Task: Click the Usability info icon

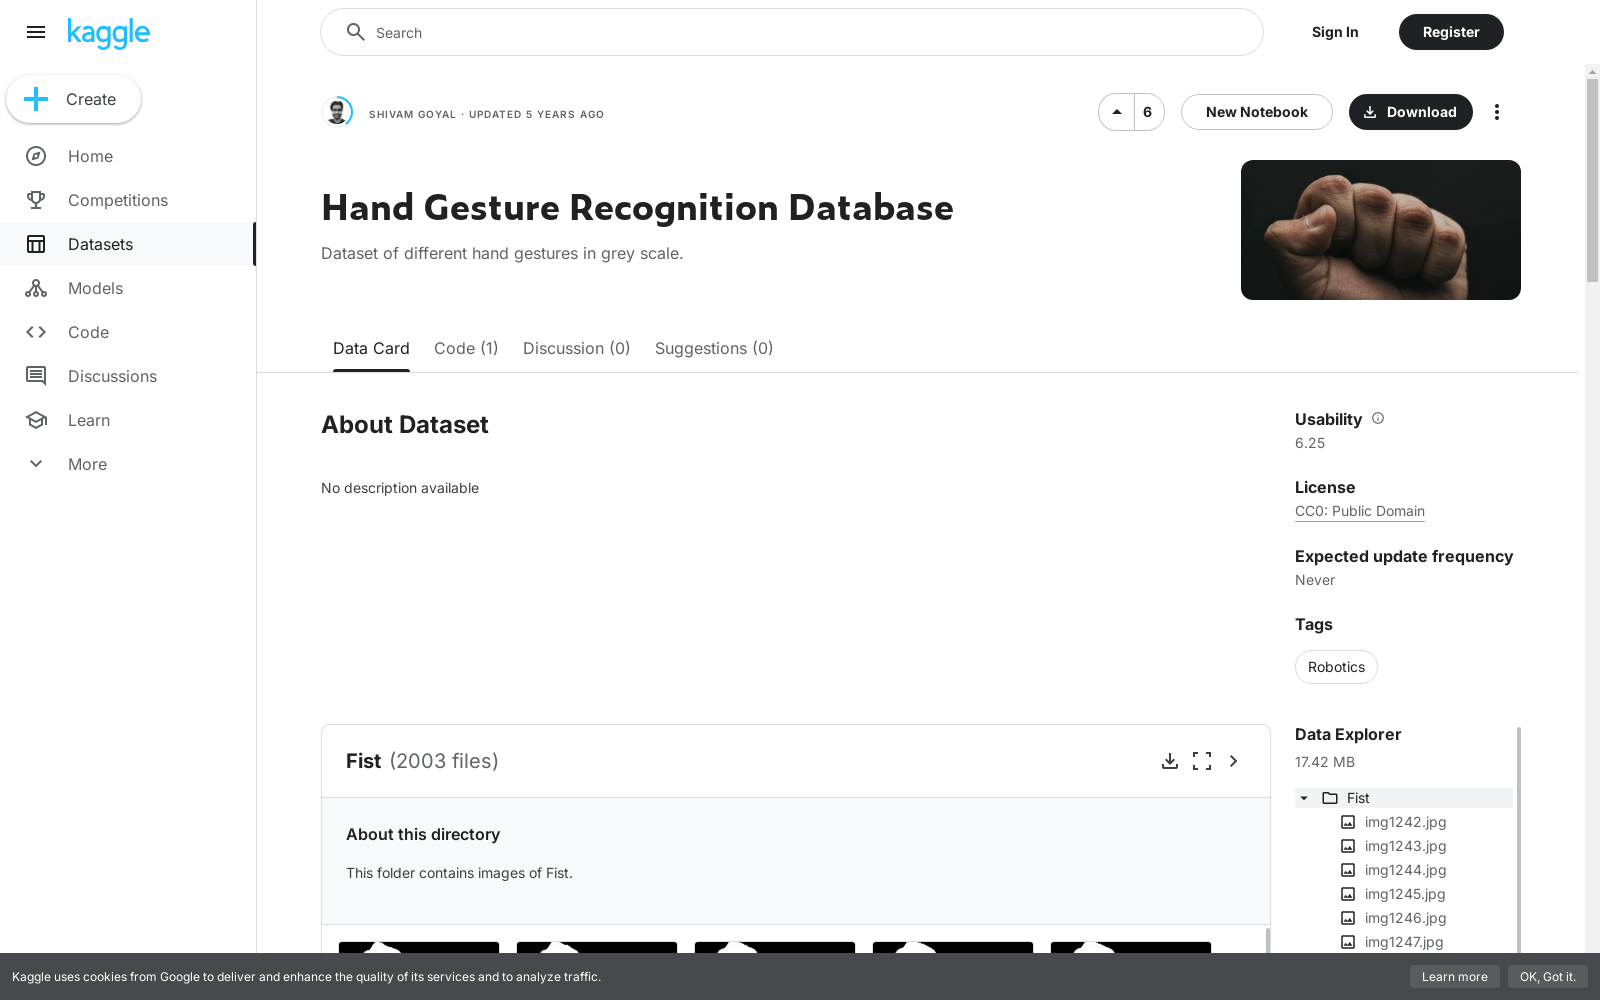Action: tap(1378, 418)
